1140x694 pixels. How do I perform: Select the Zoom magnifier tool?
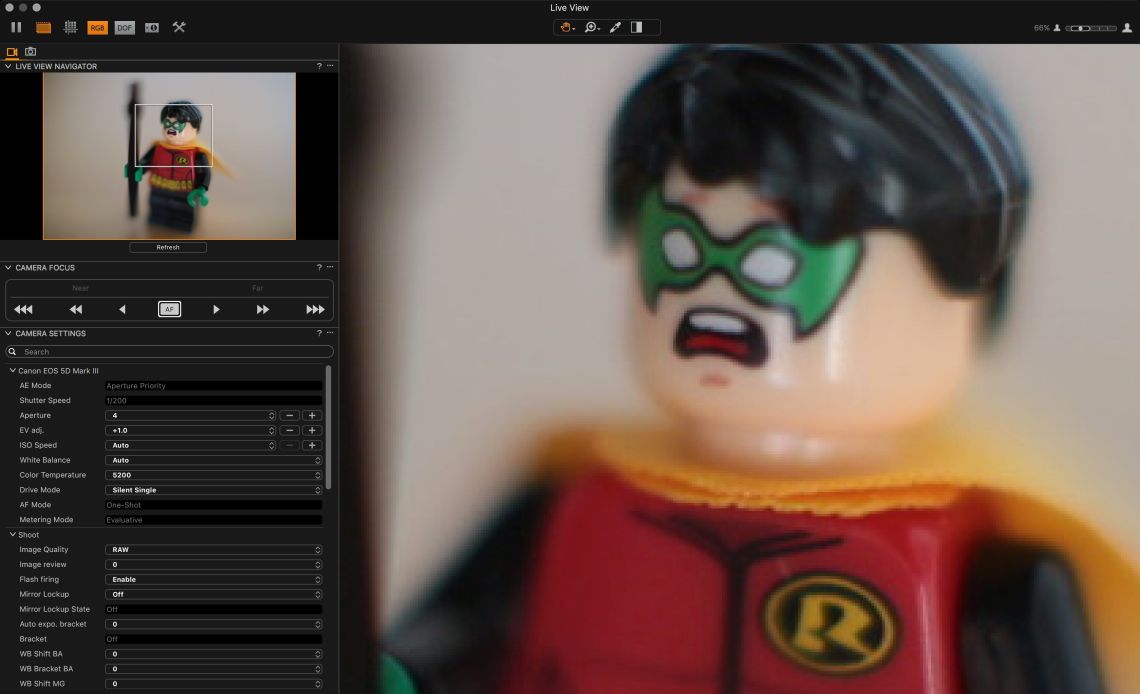click(592, 27)
